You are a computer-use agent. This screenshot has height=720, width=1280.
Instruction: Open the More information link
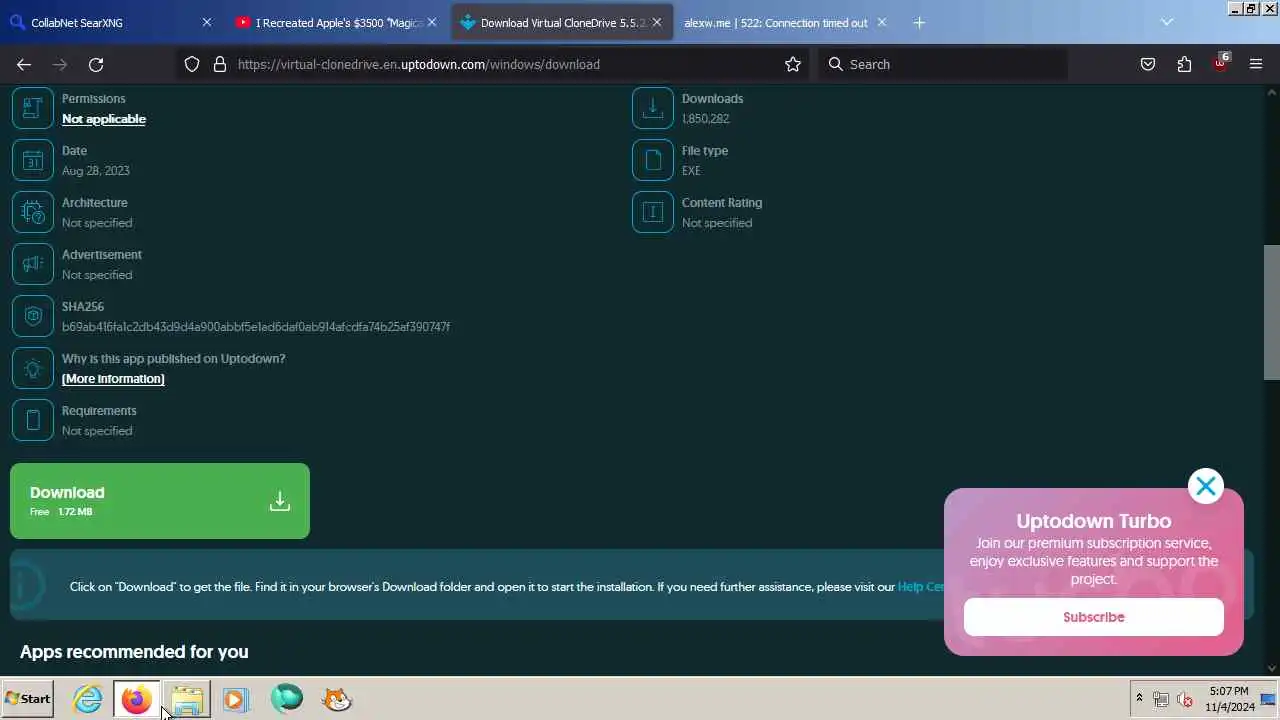coord(113,379)
